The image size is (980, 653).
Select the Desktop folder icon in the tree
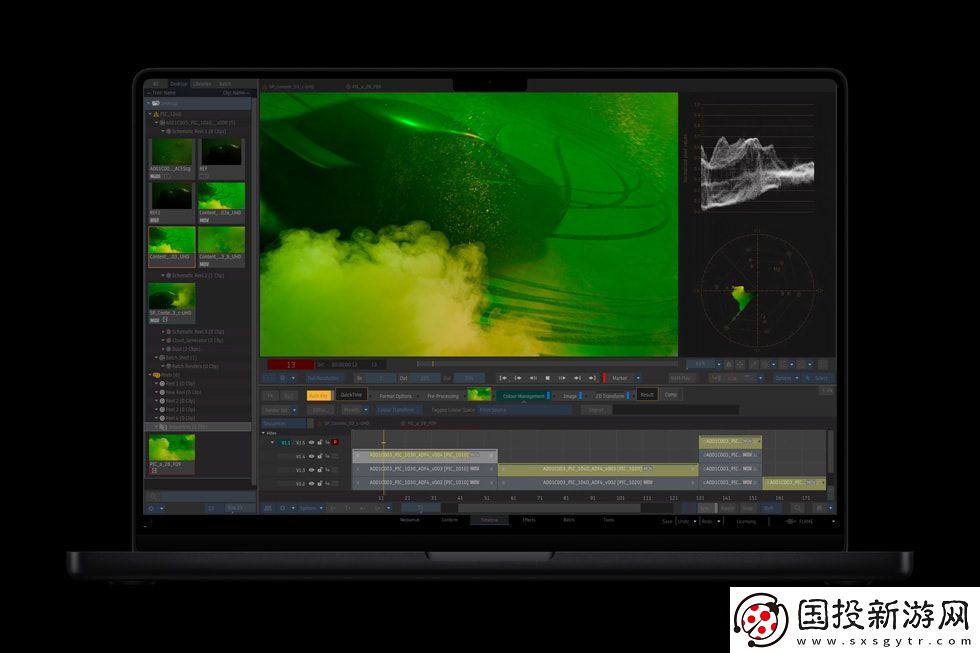coord(152,103)
